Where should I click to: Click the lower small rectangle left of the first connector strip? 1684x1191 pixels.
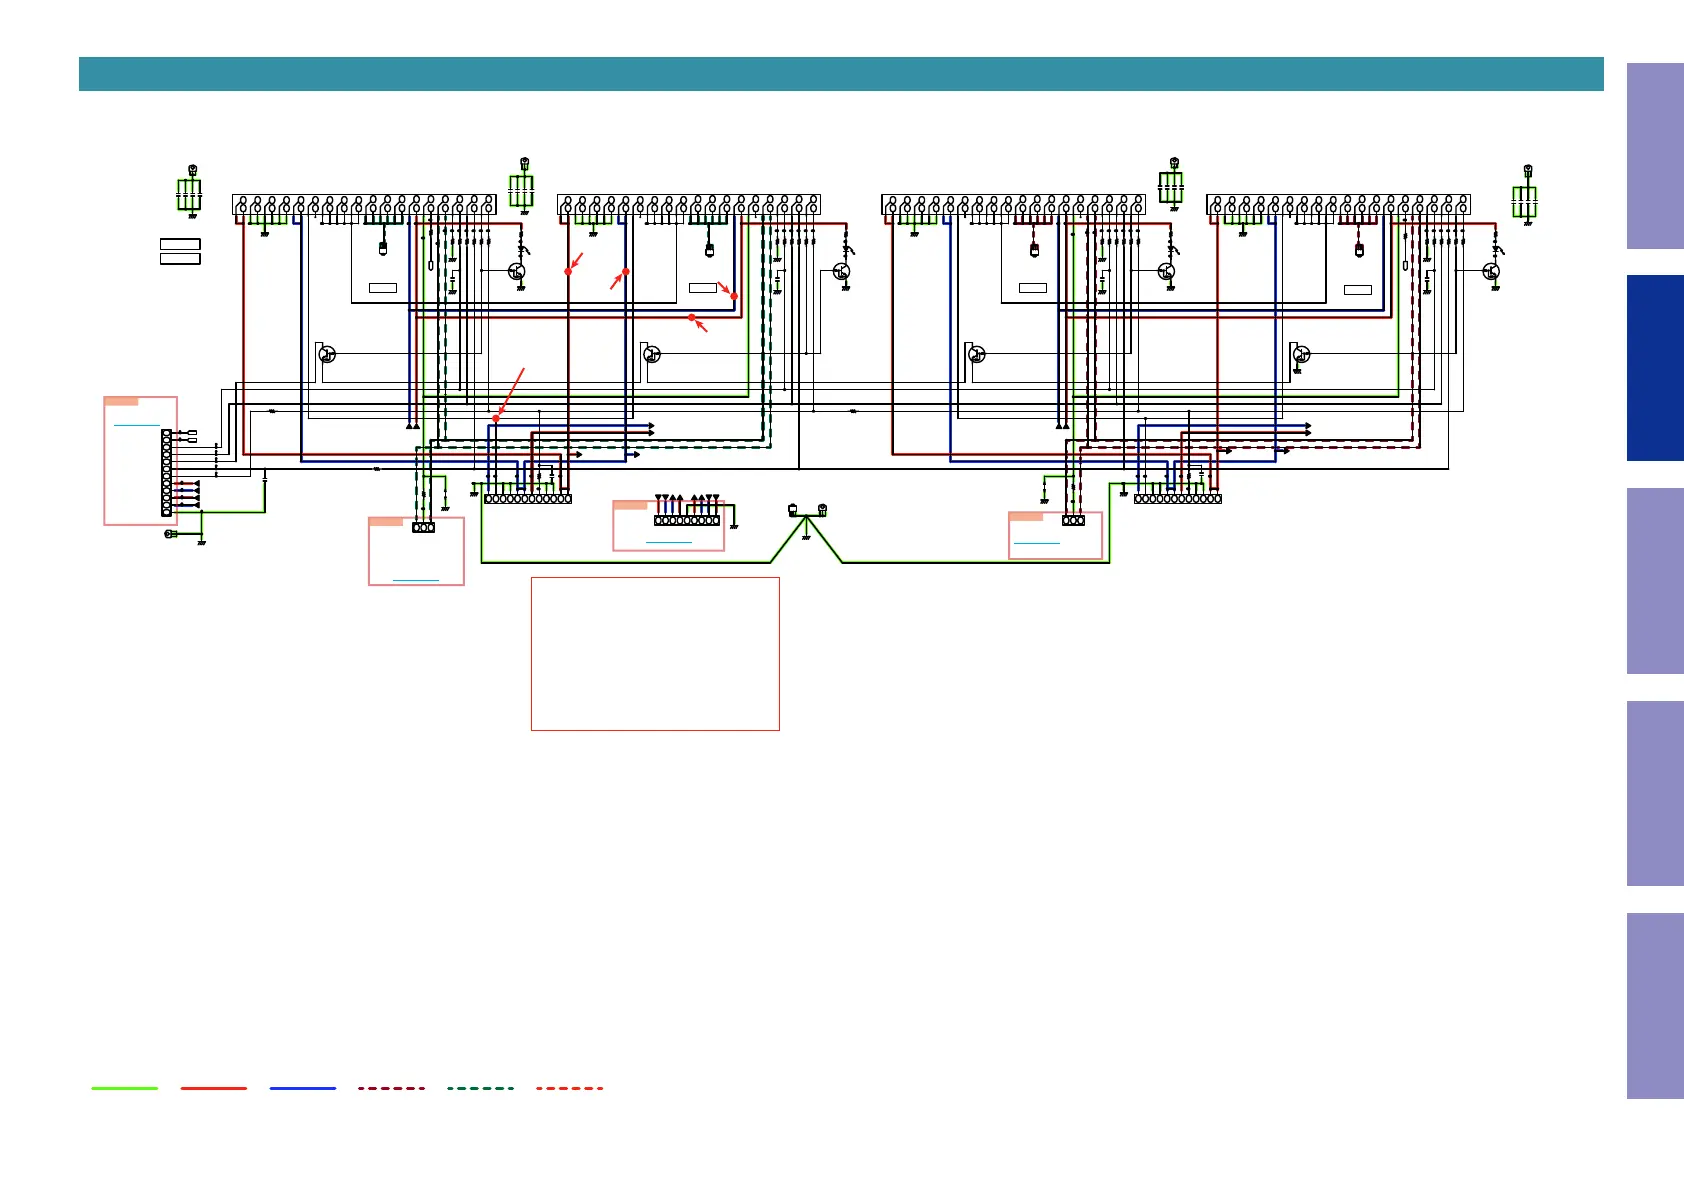pyautogui.click(x=180, y=259)
